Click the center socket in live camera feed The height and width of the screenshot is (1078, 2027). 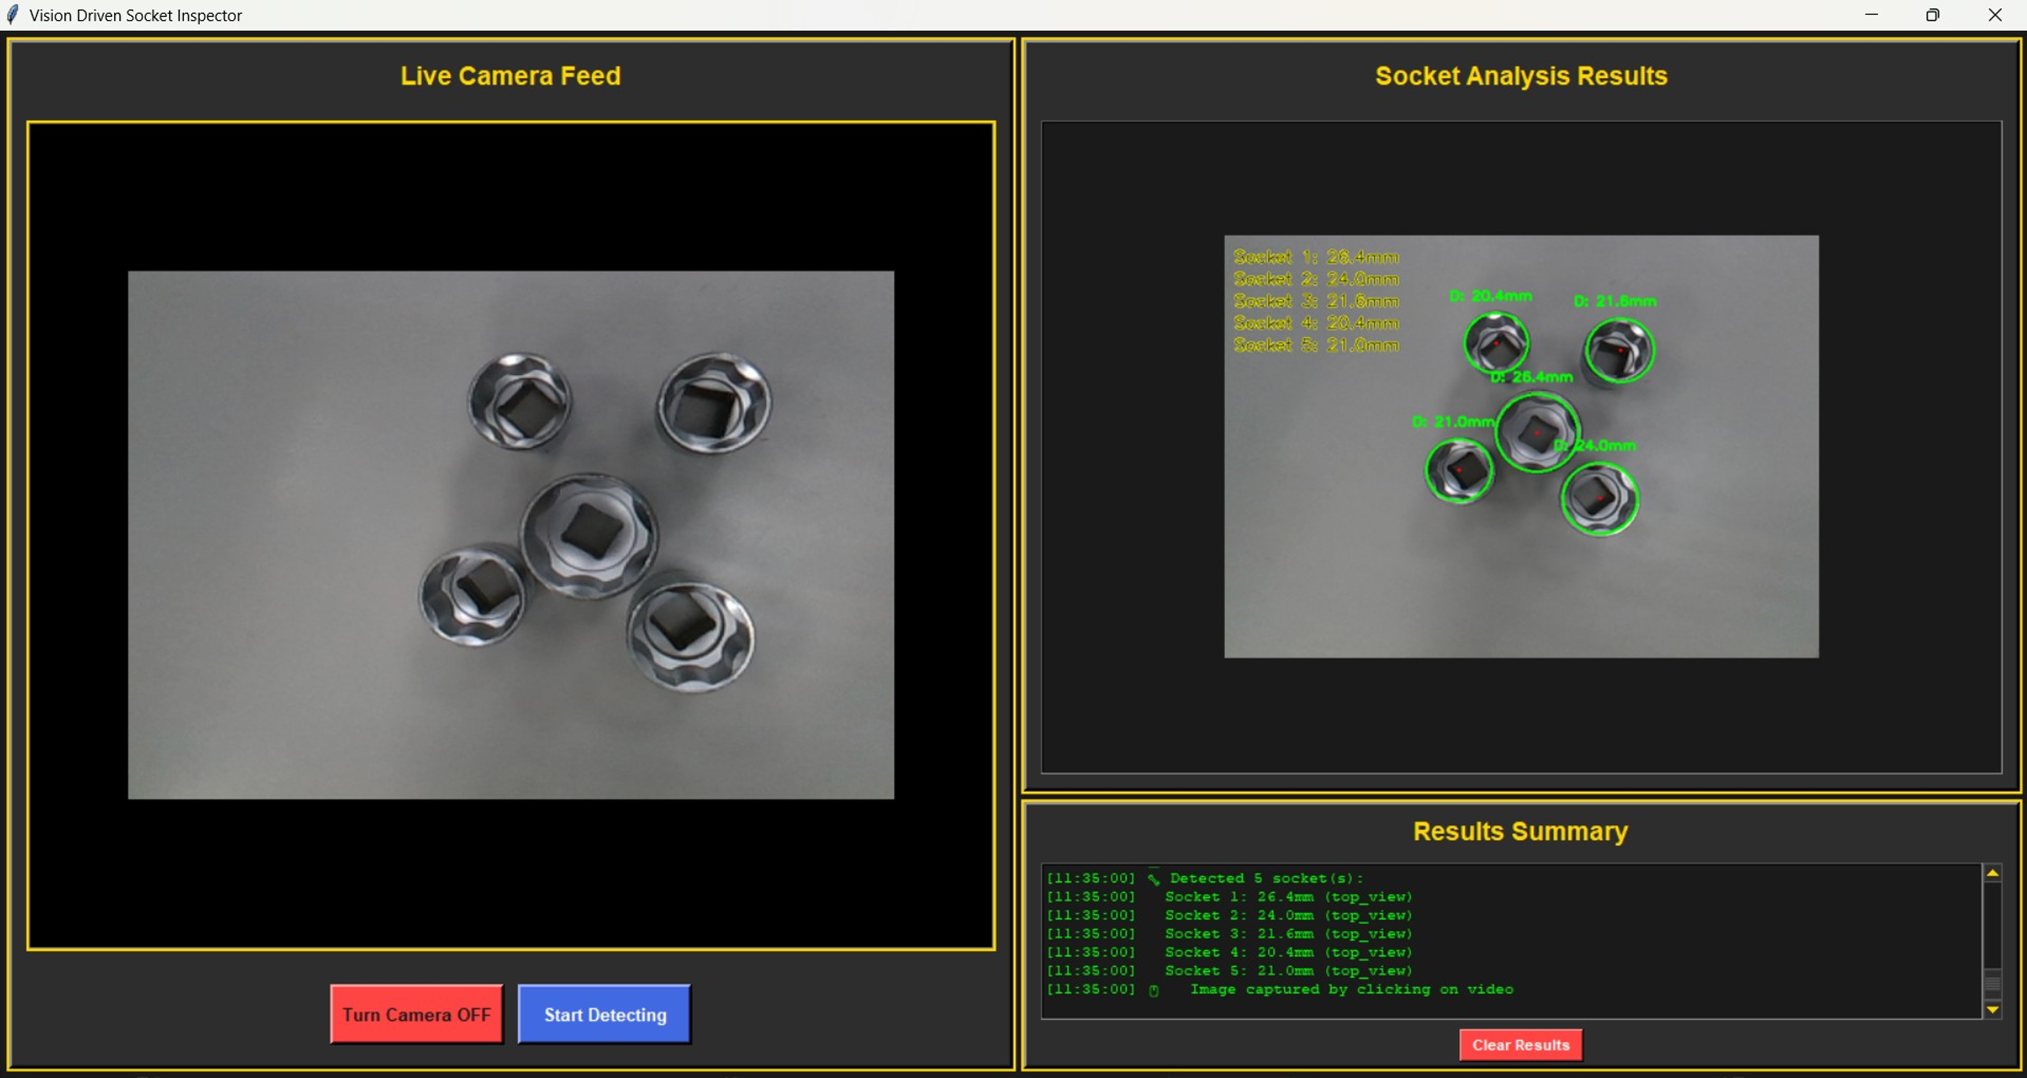point(589,534)
